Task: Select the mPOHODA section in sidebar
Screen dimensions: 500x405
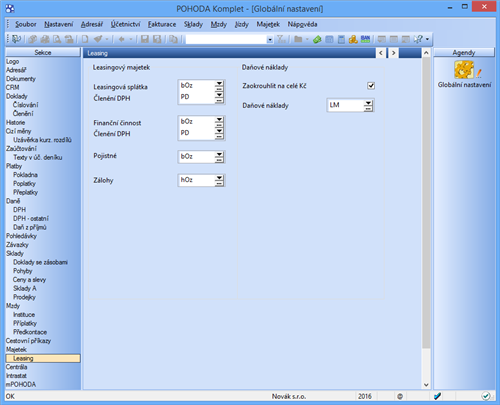Action: pyautogui.click(x=21, y=384)
